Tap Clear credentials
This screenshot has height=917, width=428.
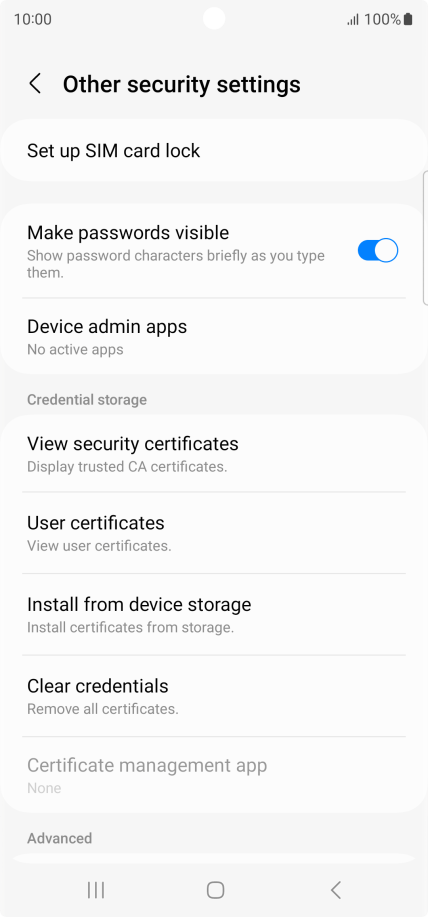coord(214,696)
